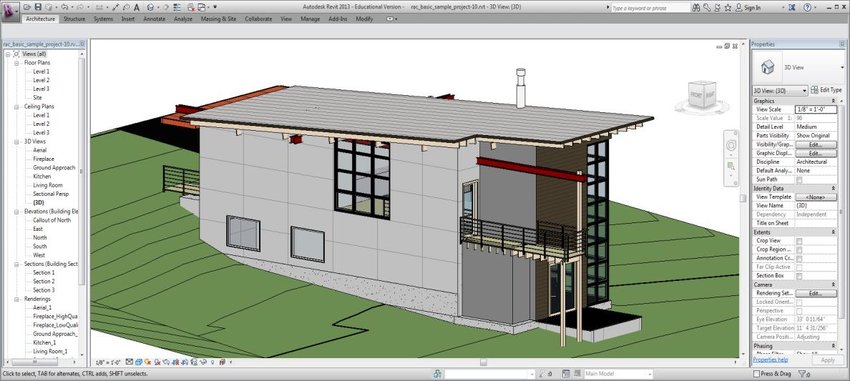Click Edit button for Rendering Settings
The height and width of the screenshot is (381, 850).
point(816,293)
